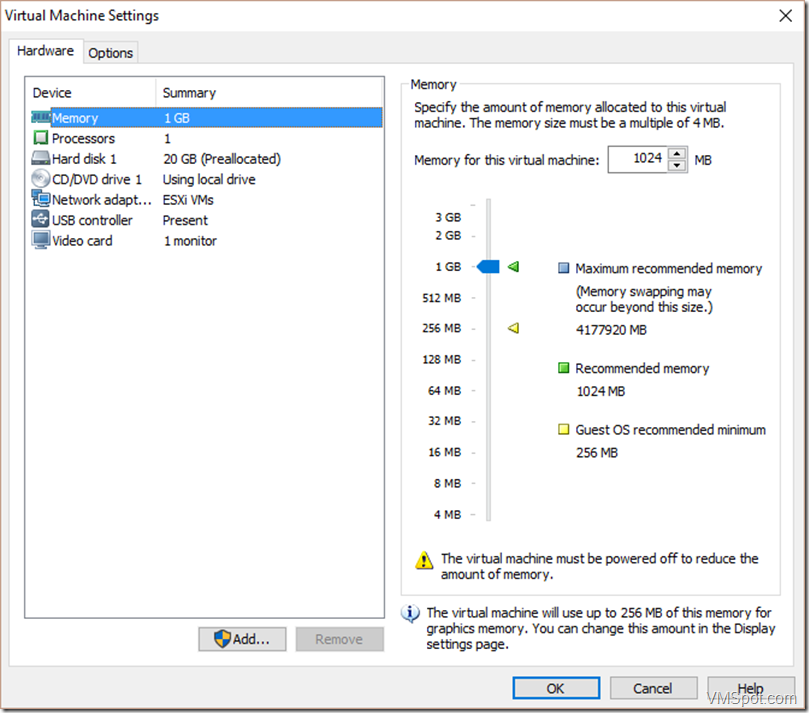Screen dimensions: 809x713
Task: Click the '20 GB (Preallocated)' summary text
Action: [x=222, y=159]
